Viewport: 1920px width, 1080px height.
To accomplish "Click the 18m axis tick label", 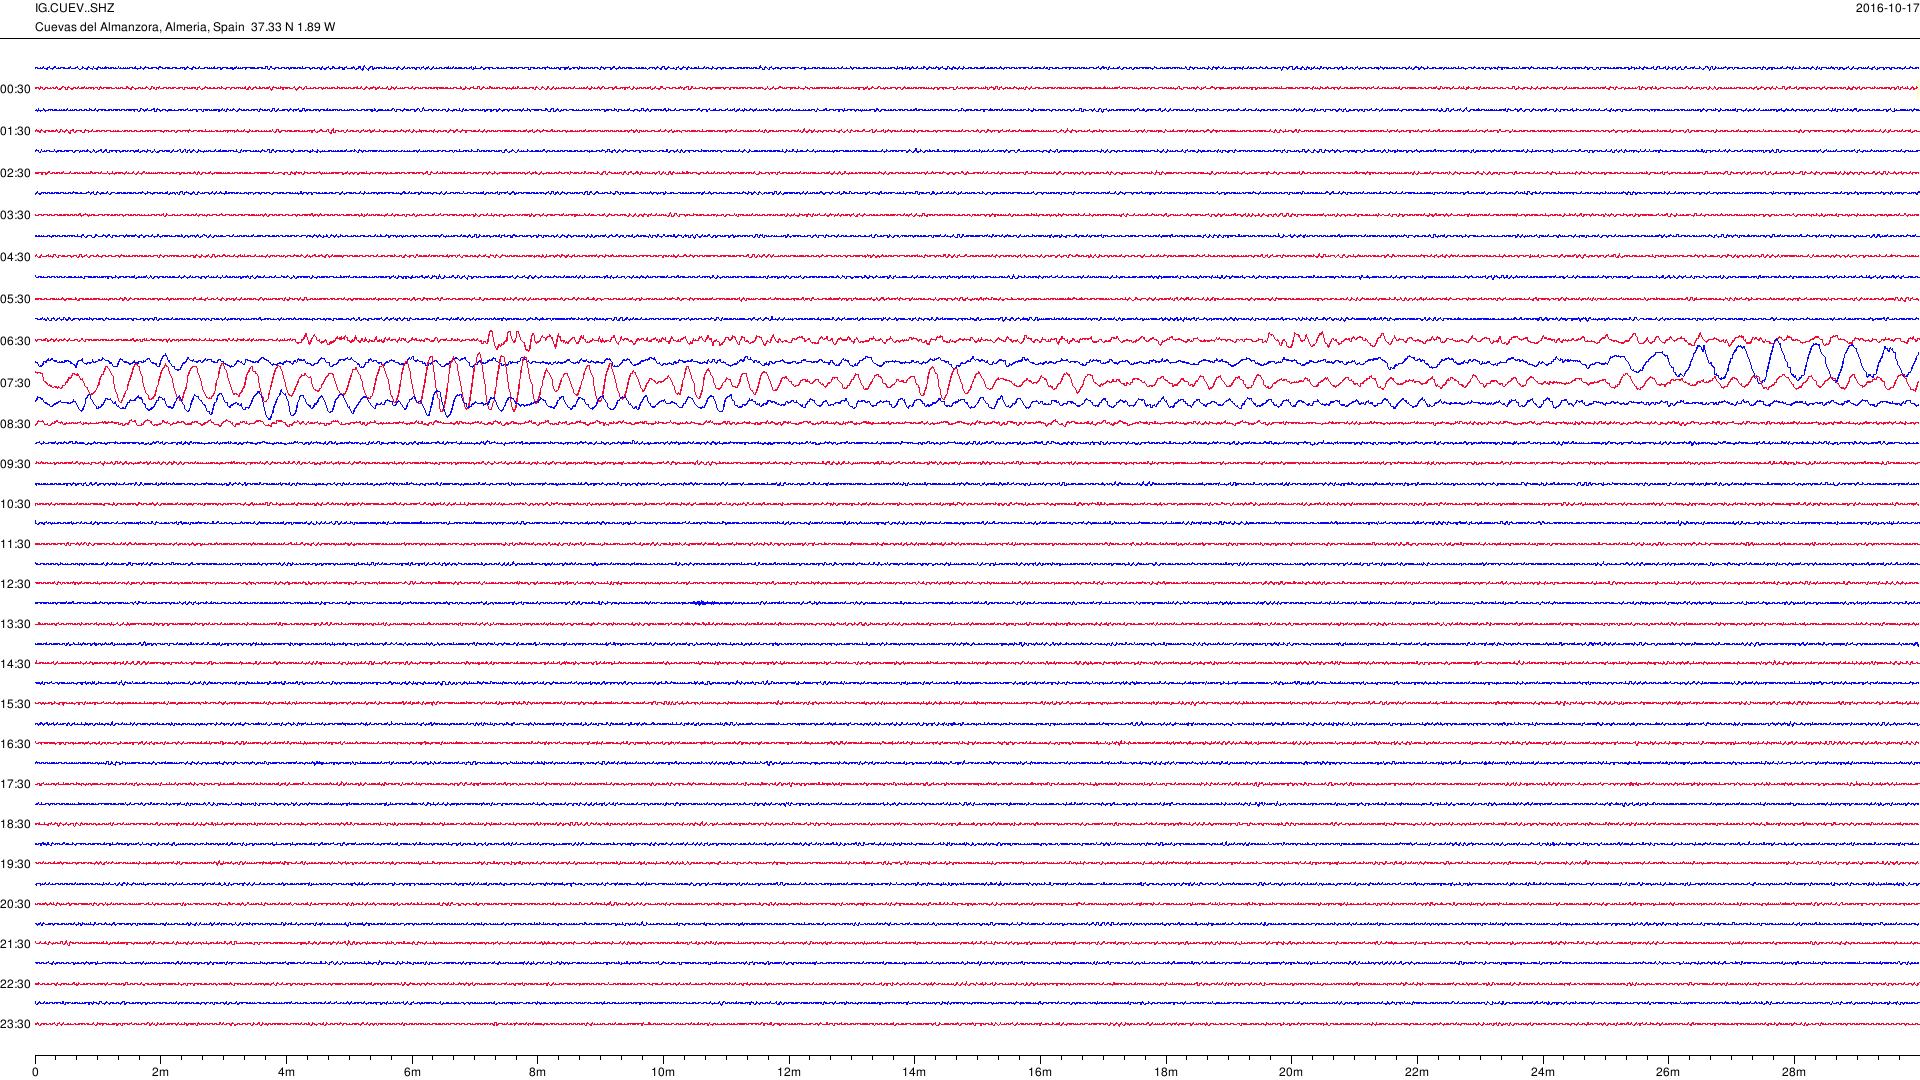I will coord(1166,1072).
